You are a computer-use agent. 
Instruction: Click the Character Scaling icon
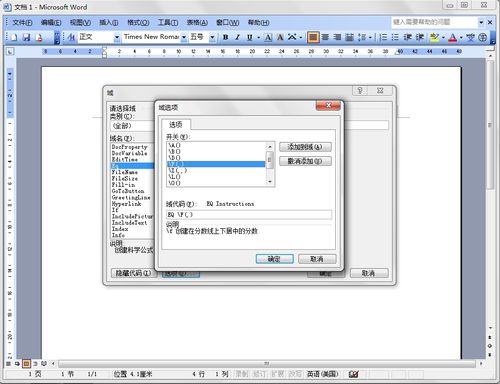(x=292, y=37)
